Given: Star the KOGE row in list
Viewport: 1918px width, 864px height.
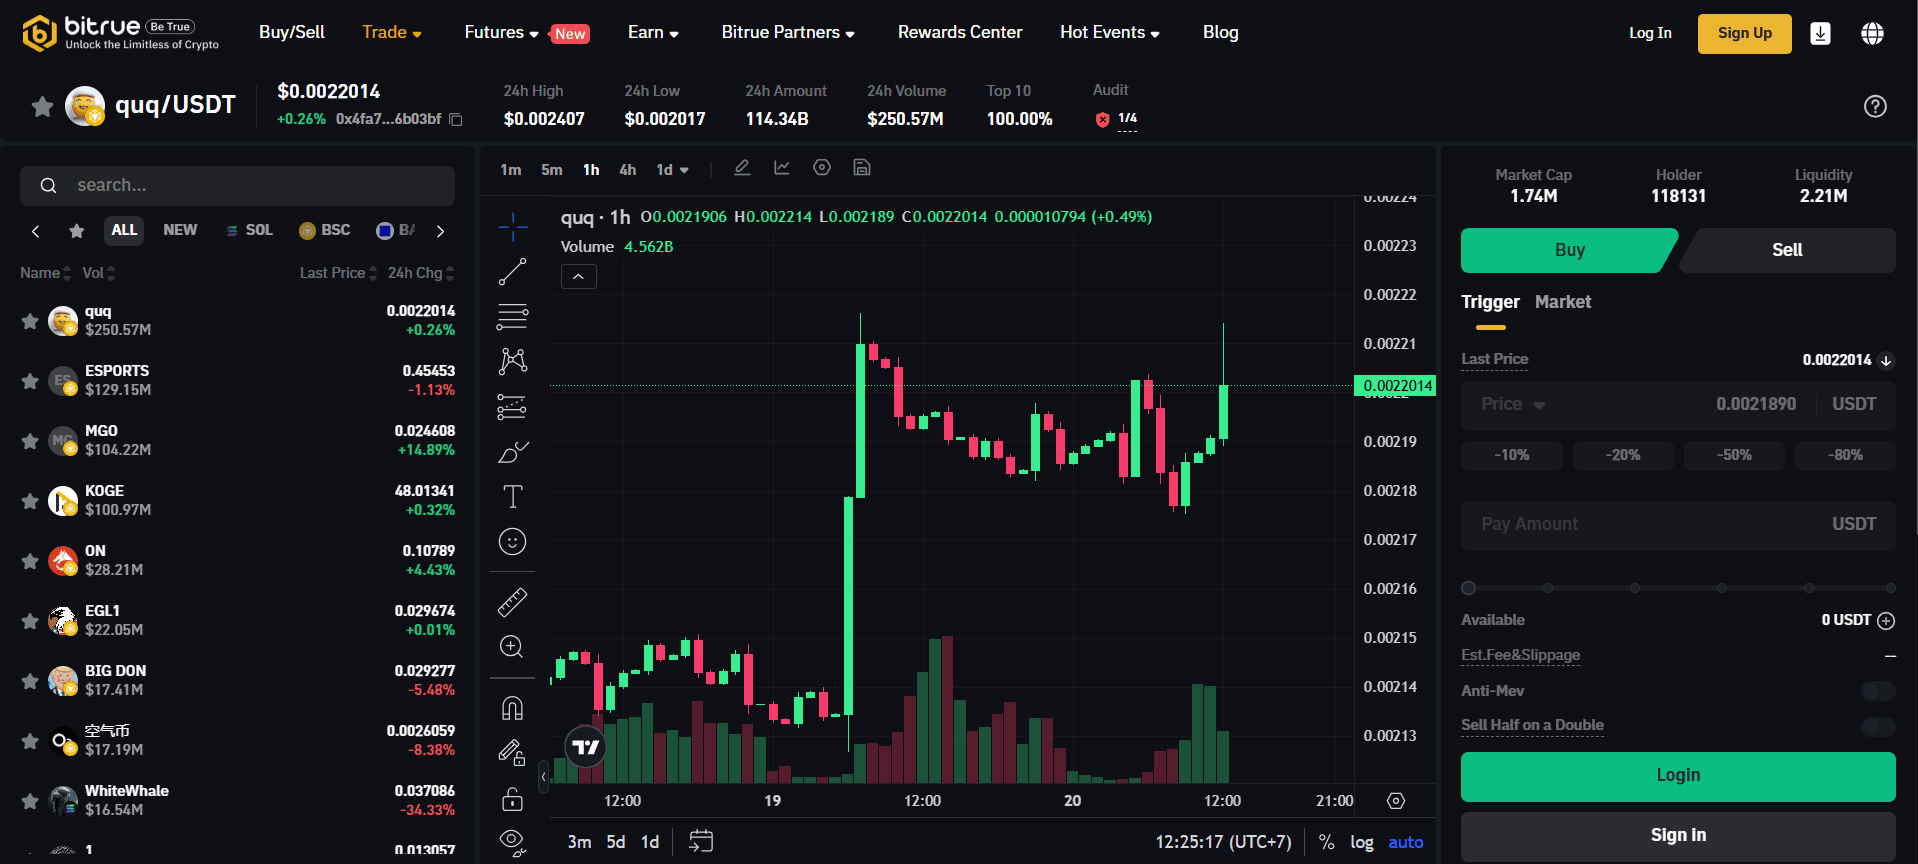Looking at the screenshot, I should (x=30, y=501).
